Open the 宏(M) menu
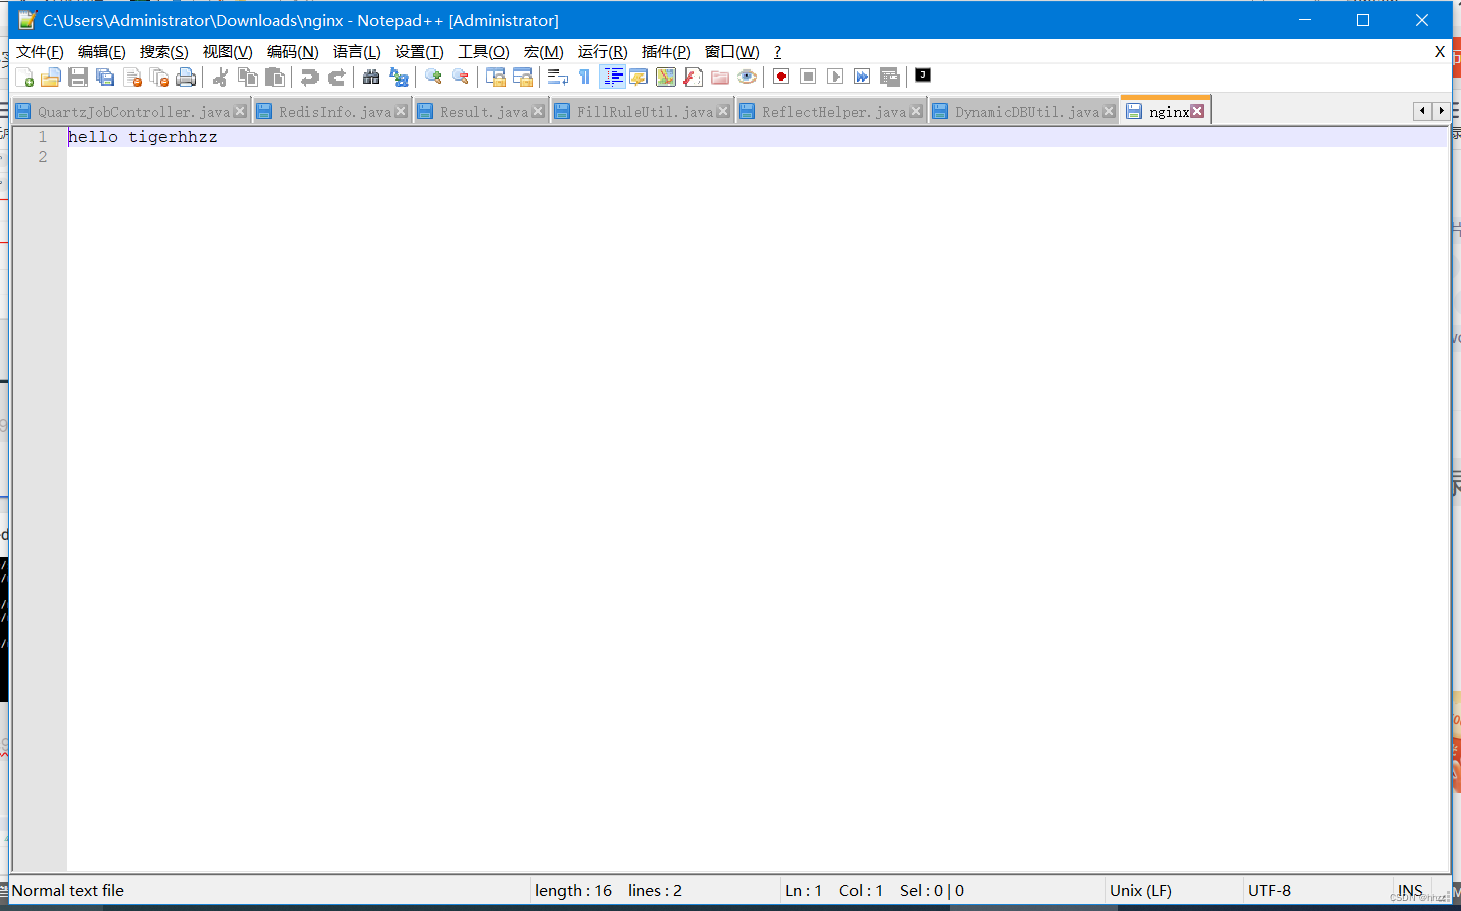Screen dimensions: 1461x911 [x=544, y=52]
